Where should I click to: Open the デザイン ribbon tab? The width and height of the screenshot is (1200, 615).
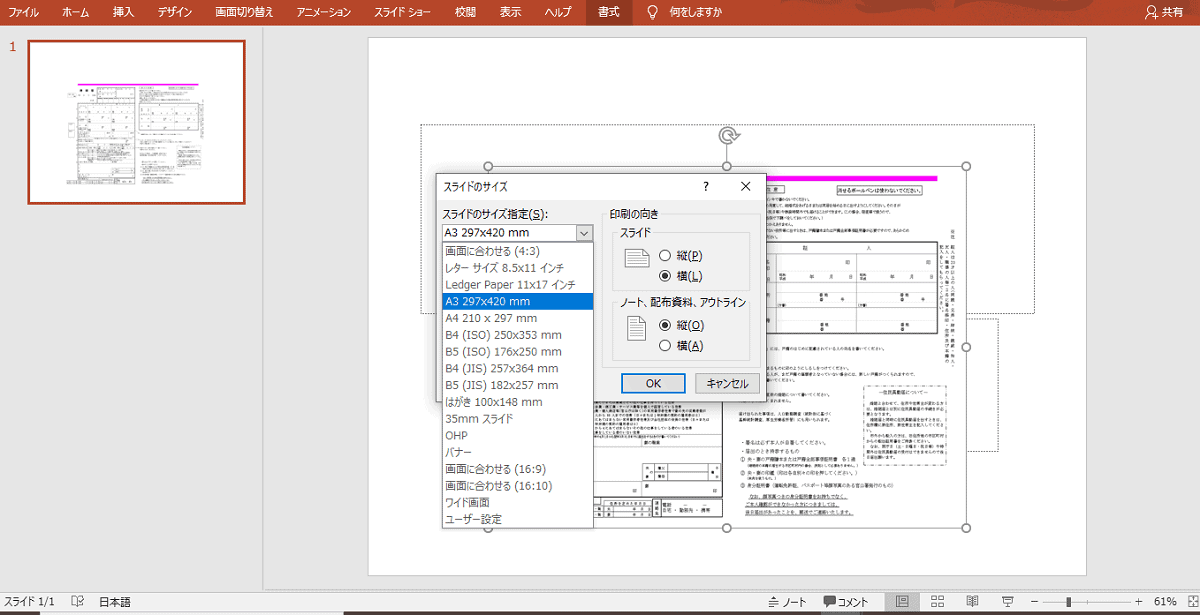click(175, 12)
